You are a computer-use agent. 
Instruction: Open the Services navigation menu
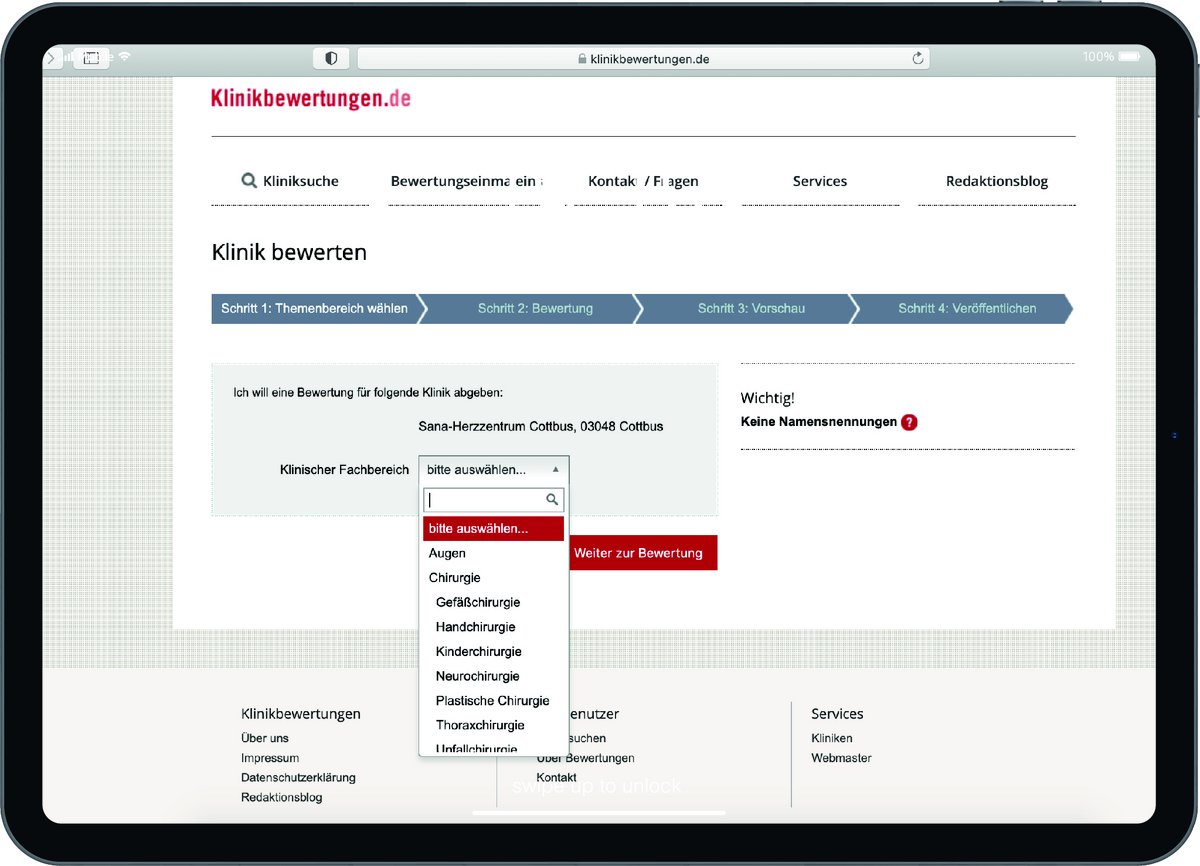point(819,181)
